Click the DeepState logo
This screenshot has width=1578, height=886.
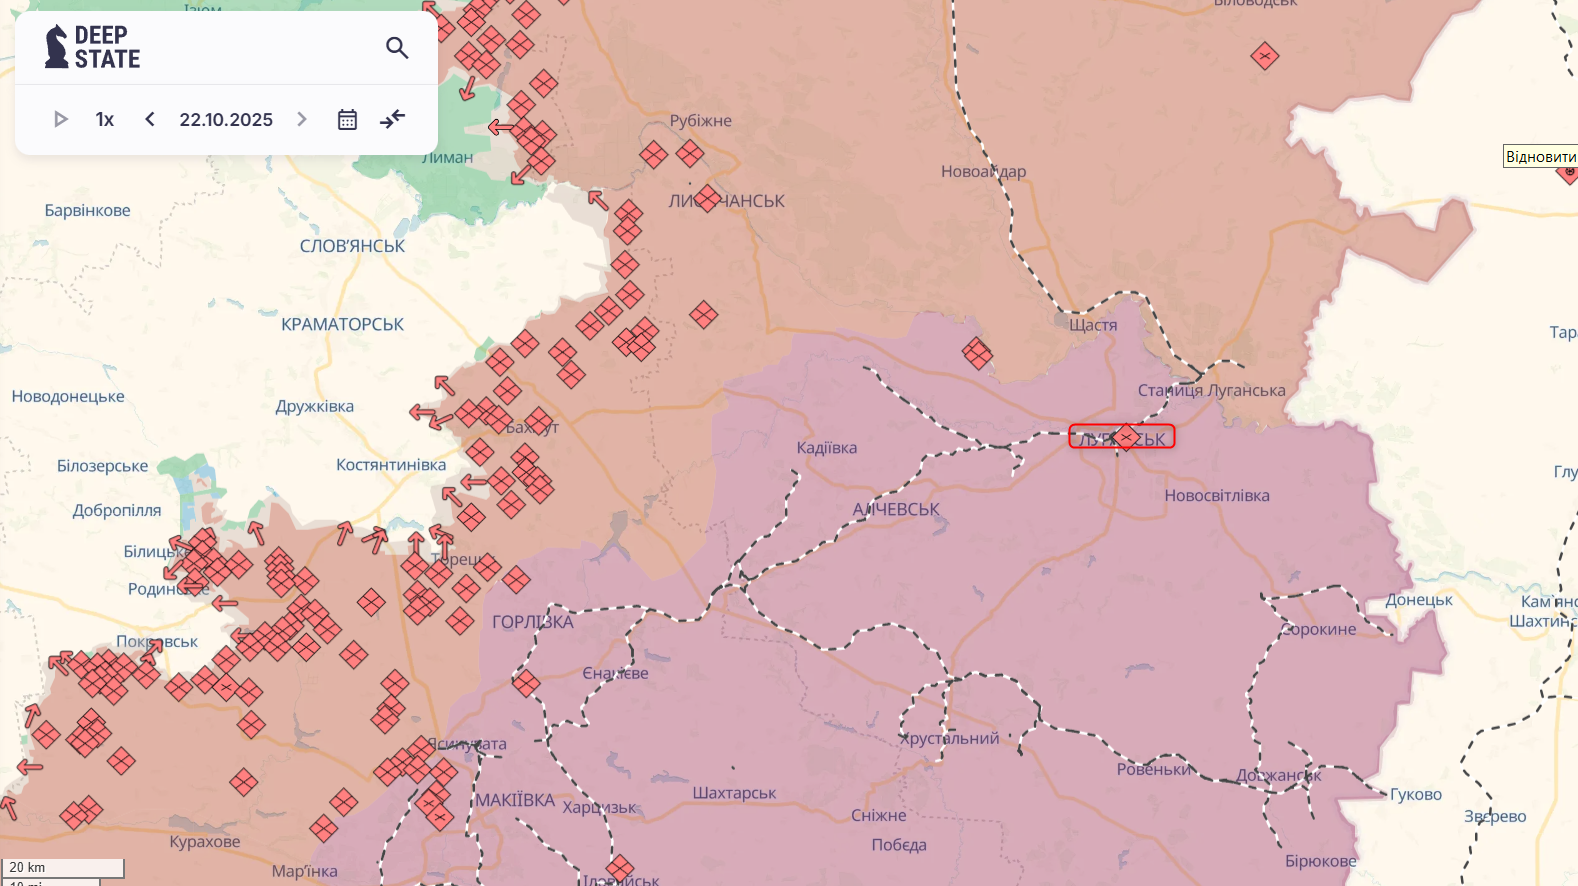pos(92,47)
